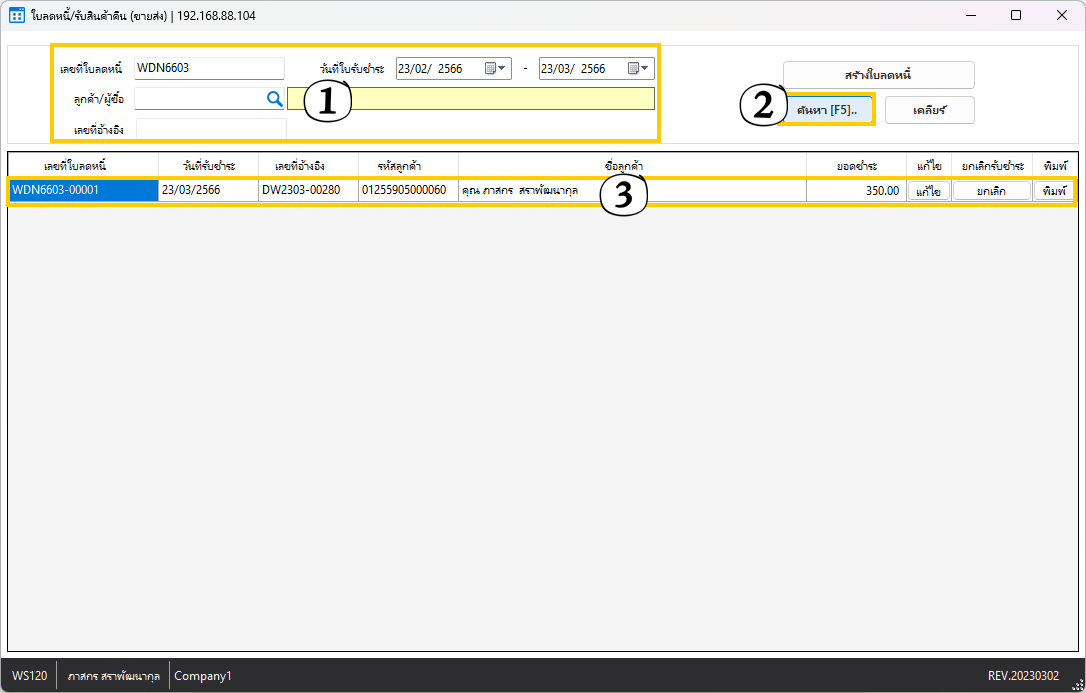Click the ลูกค้า/ผู้ซื้อ code input field
Viewport: 1086px width, 693px height.
[x=198, y=98]
